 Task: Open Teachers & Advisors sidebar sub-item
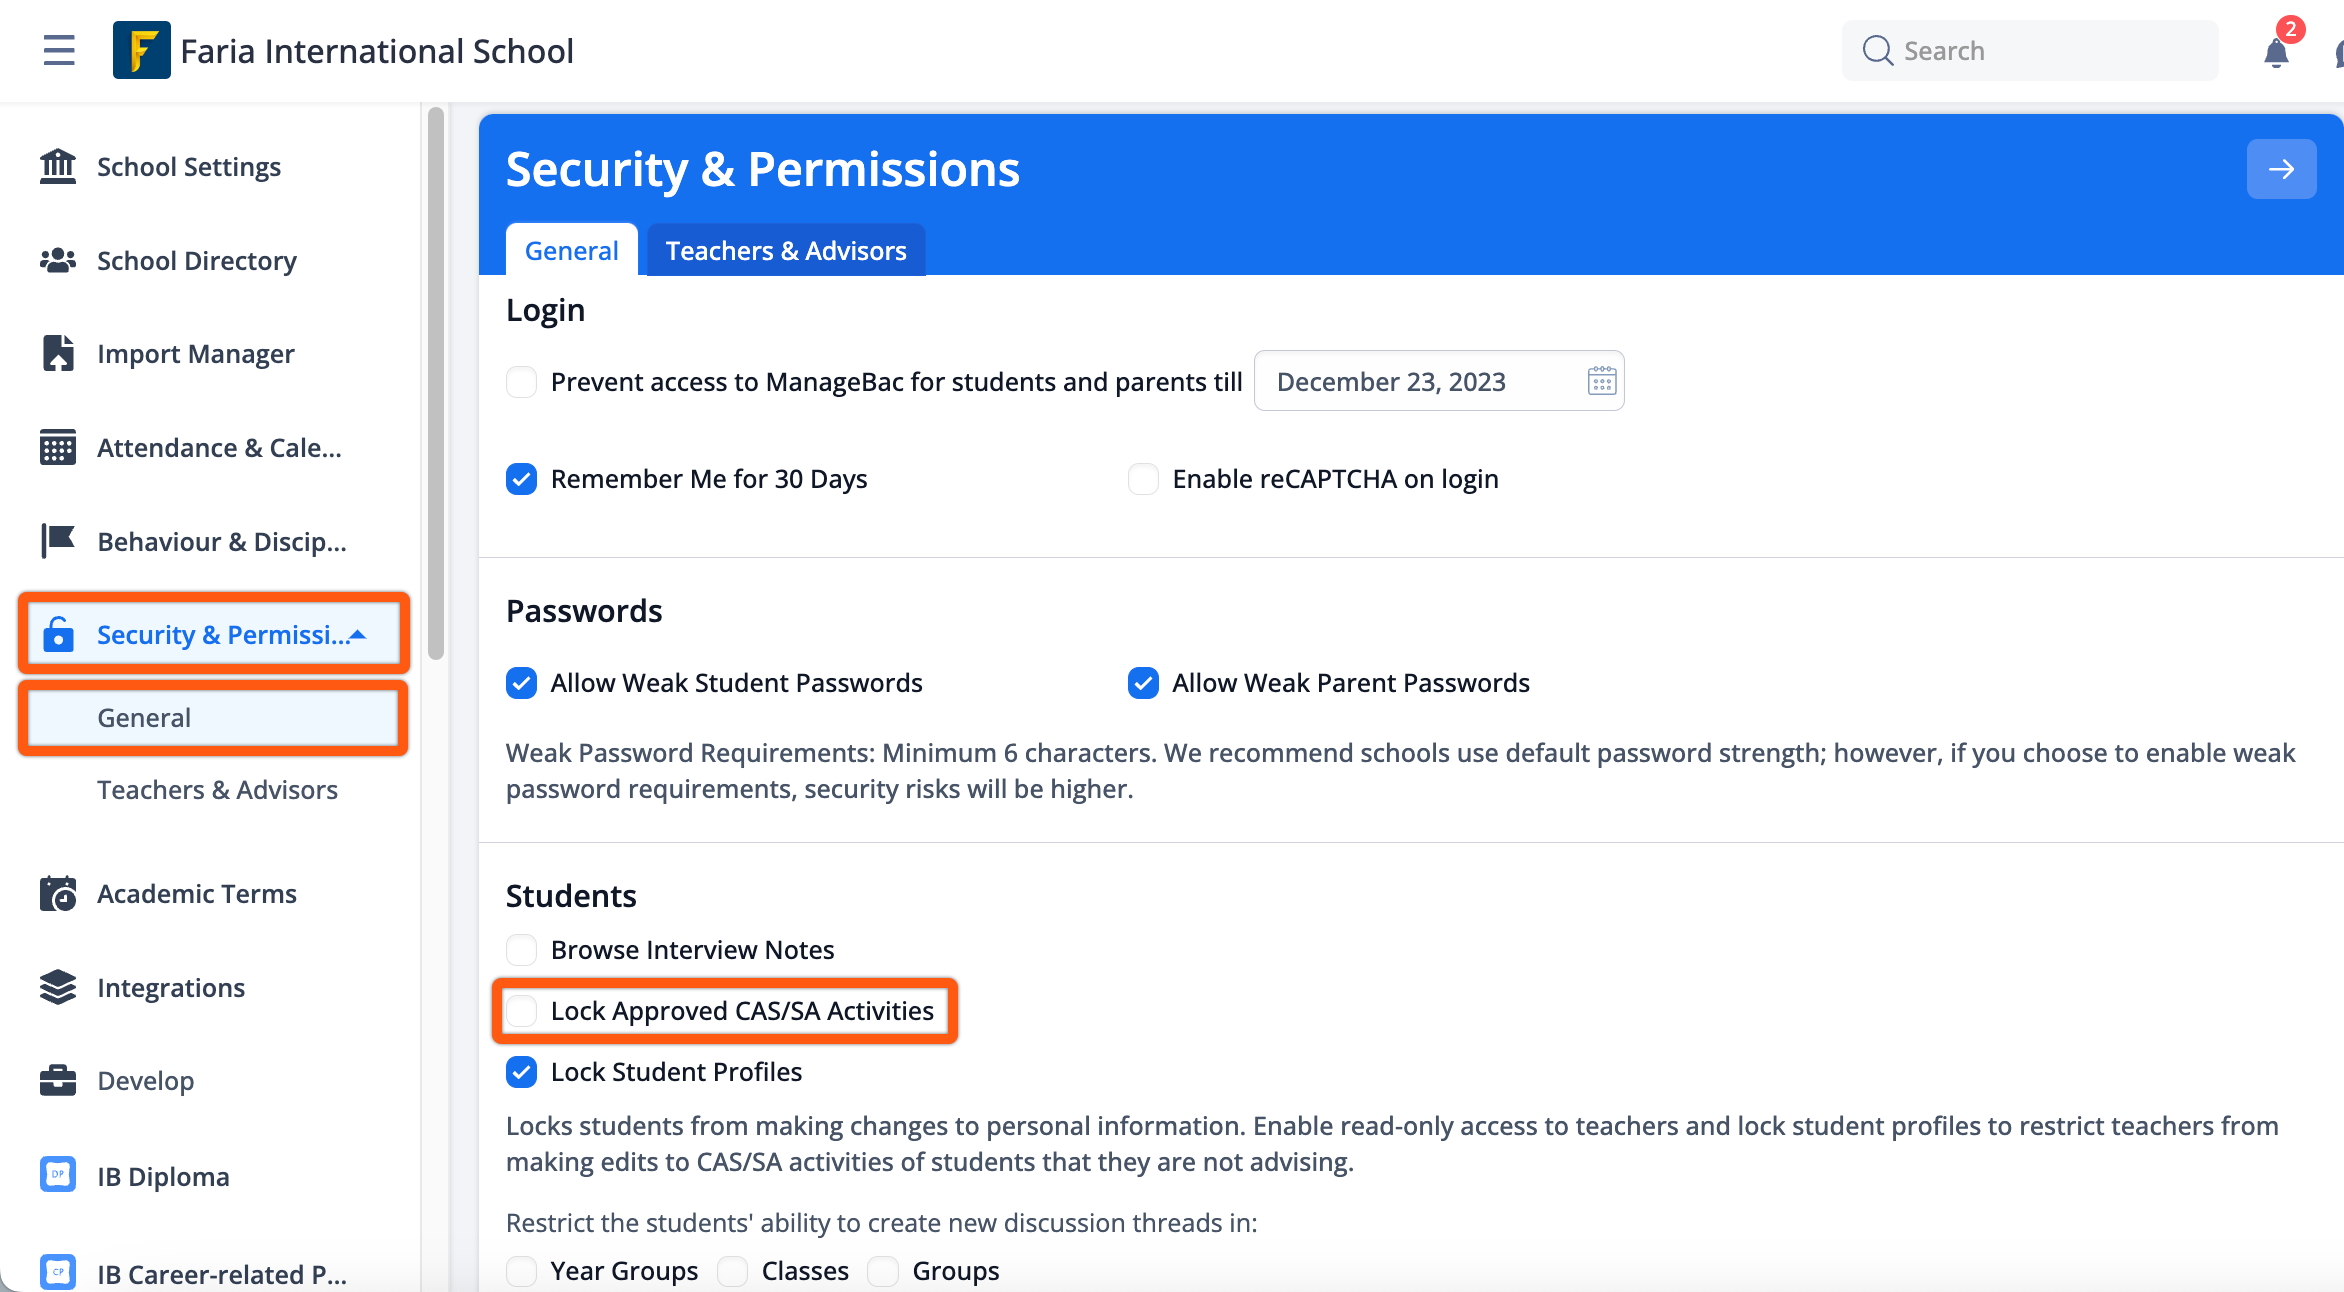tap(217, 789)
